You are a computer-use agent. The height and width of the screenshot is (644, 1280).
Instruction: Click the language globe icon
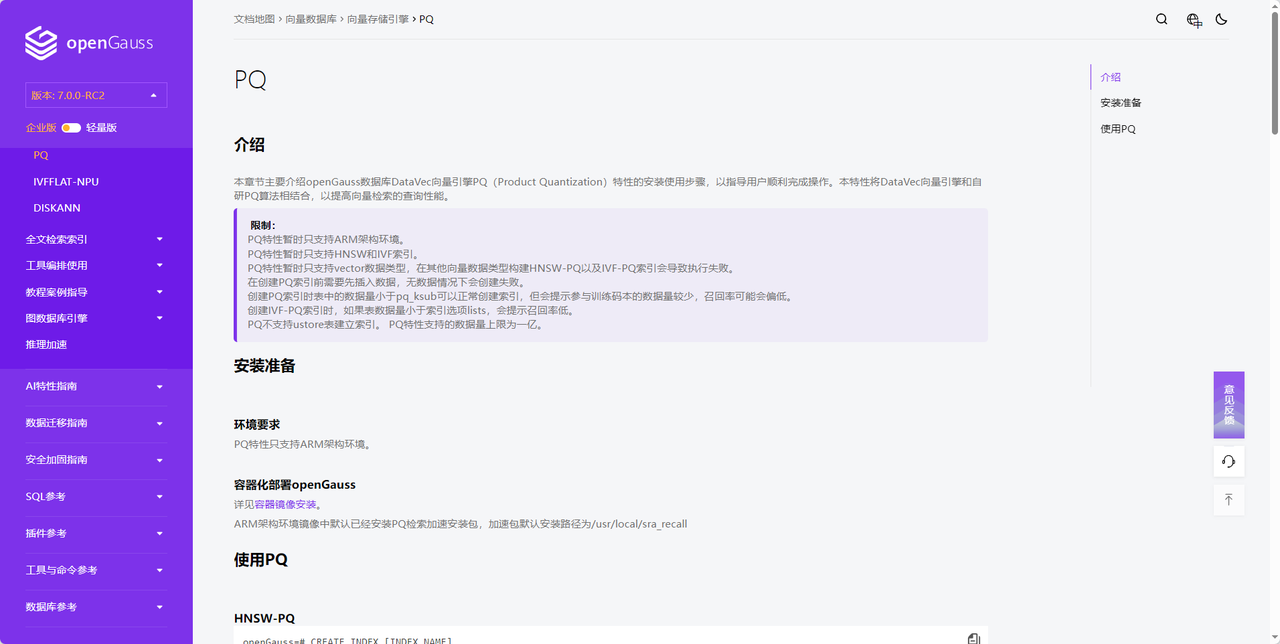pyautogui.click(x=1193, y=20)
